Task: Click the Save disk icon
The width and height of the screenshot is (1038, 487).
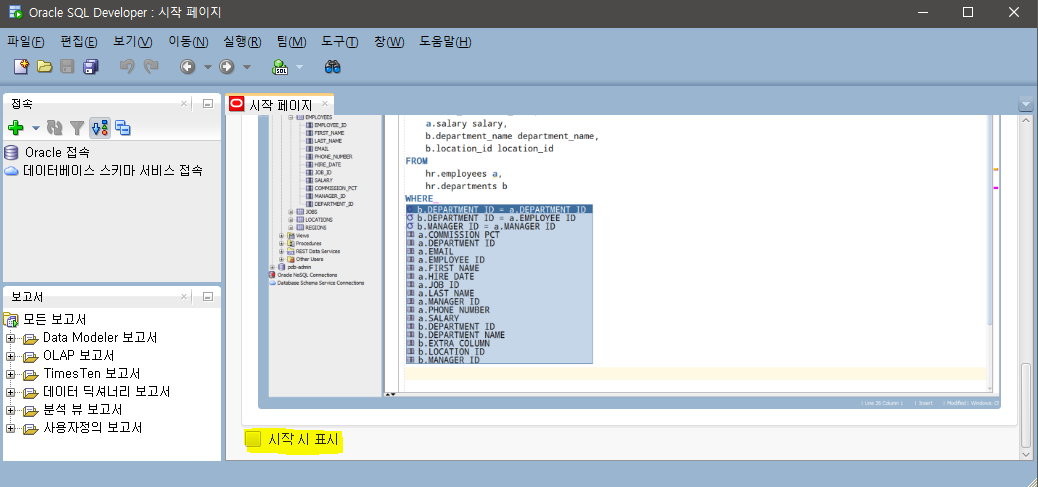Action: [67, 67]
